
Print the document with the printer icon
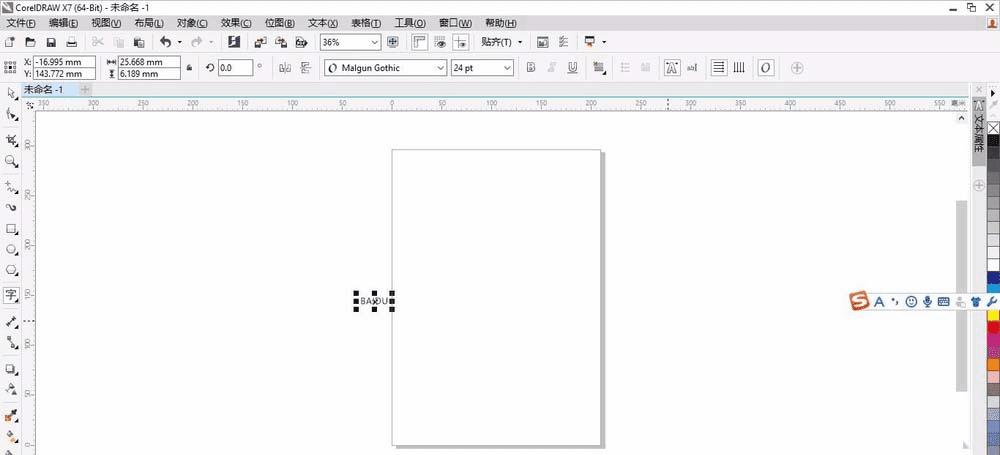coord(72,42)
